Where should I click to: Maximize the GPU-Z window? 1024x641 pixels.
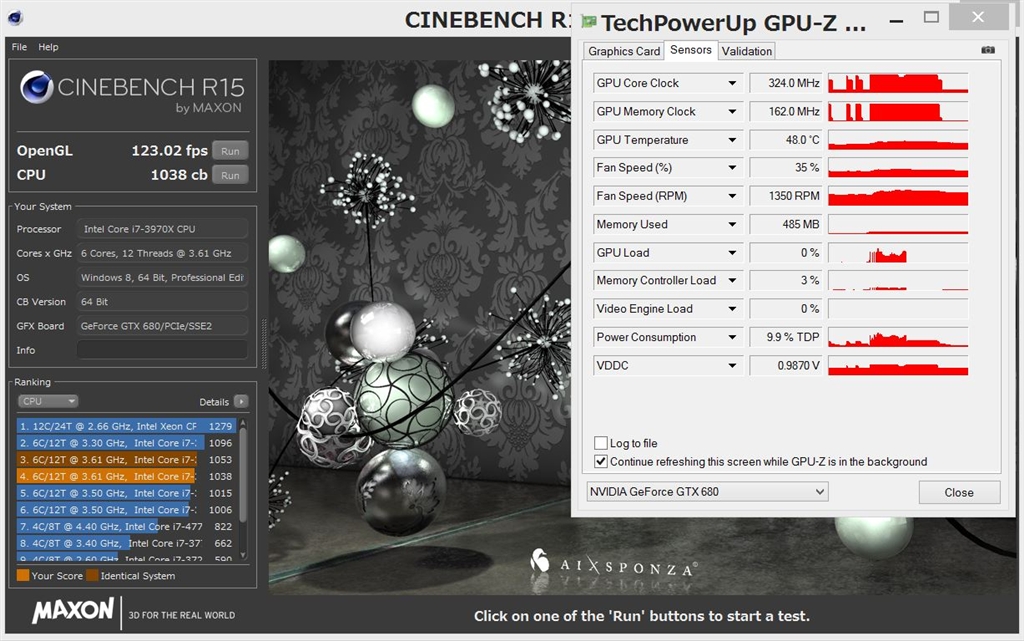(x=931, y=18)
